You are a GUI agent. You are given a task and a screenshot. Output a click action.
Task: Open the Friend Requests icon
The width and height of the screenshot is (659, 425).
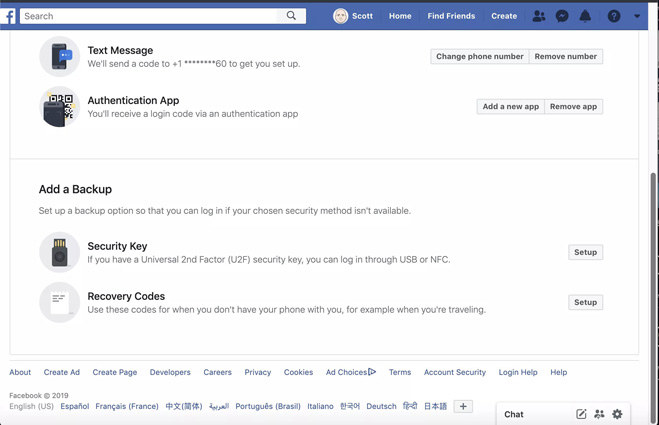[539, 16]
